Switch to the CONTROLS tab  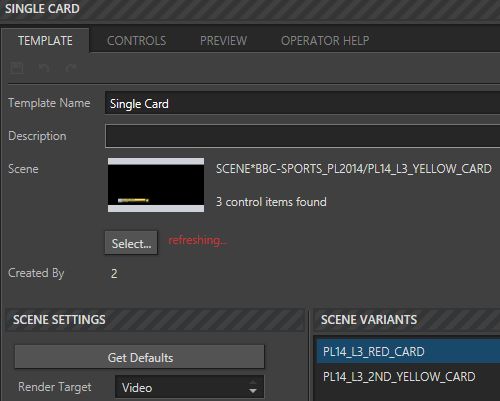click(x=136, y=41)
